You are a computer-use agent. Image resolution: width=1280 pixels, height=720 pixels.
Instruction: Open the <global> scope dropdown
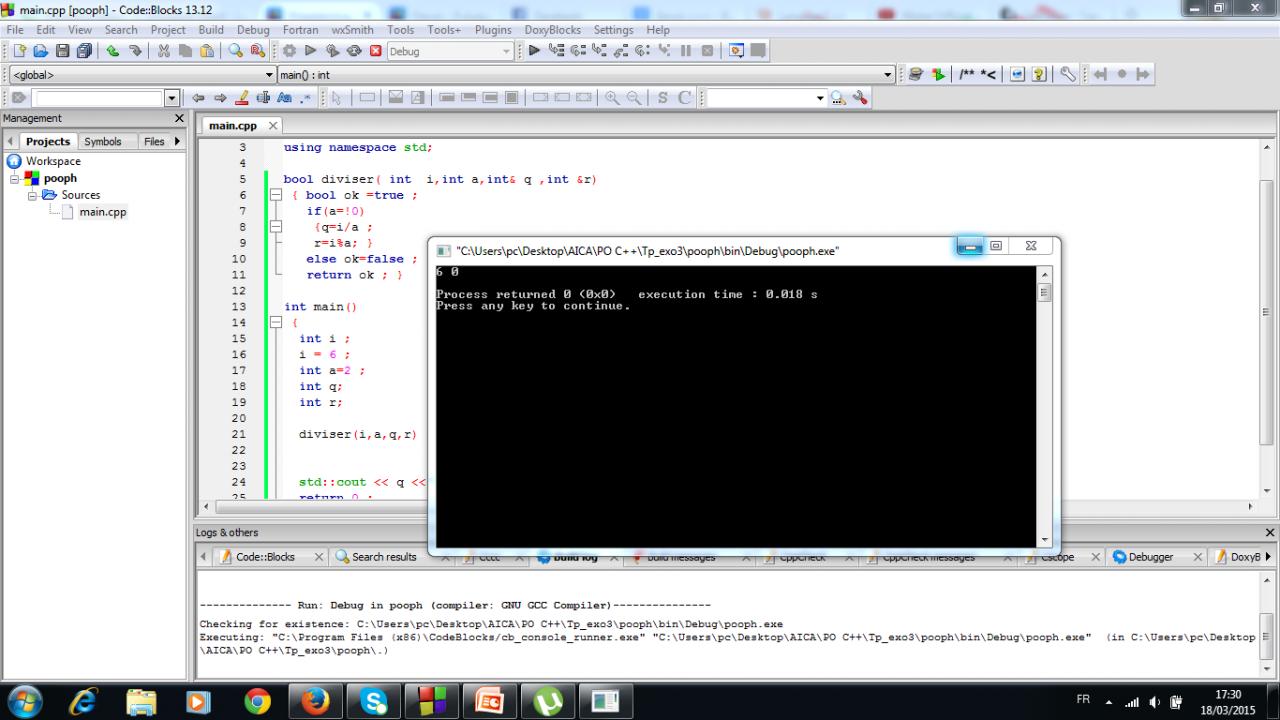pos(268,75)
